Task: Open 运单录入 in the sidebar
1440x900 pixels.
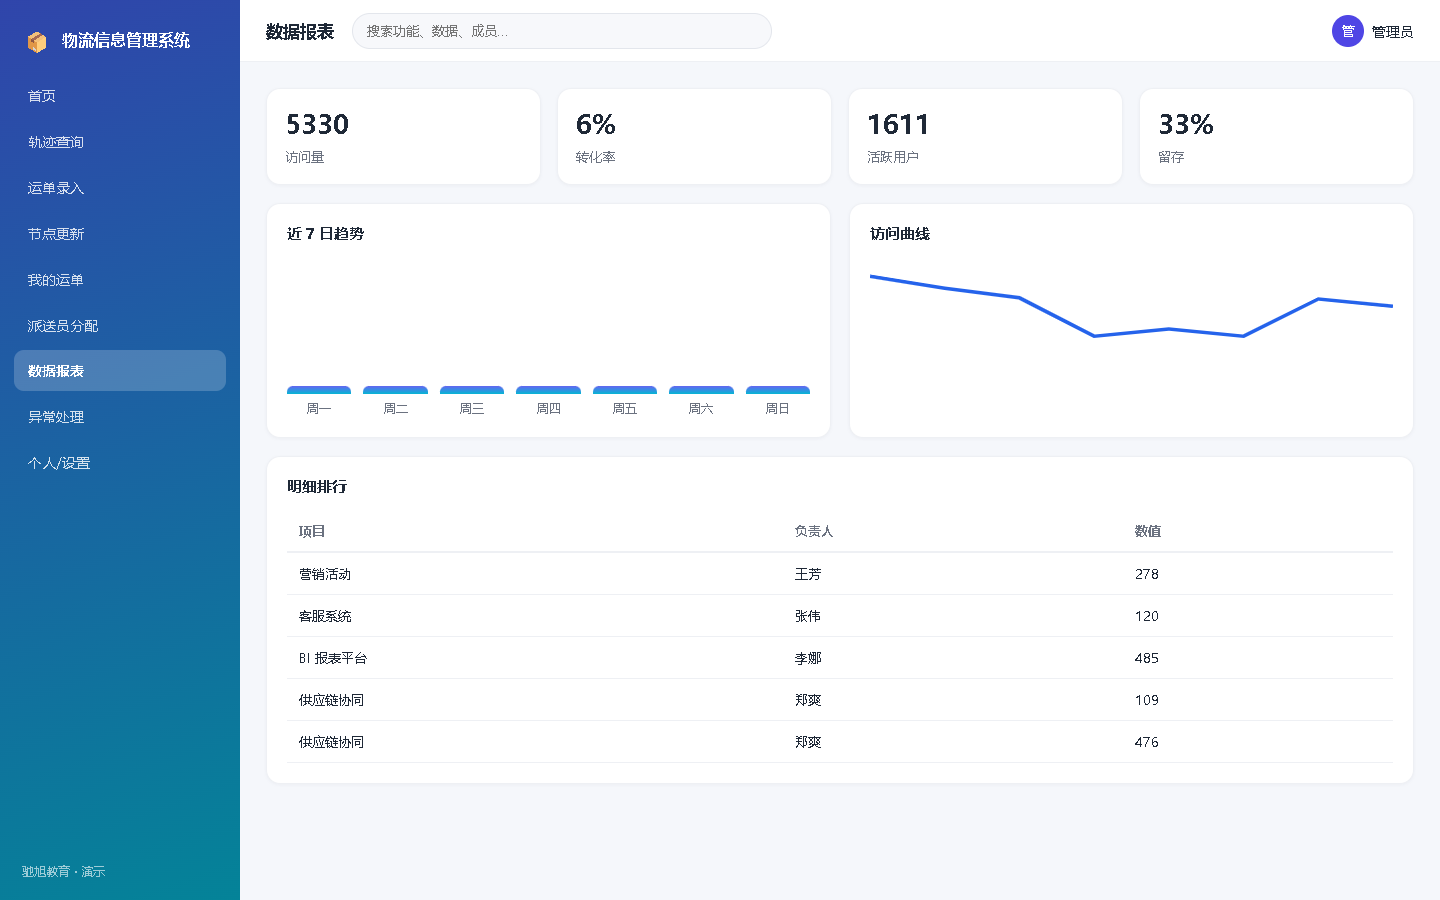Action: [x=120, y=188]
